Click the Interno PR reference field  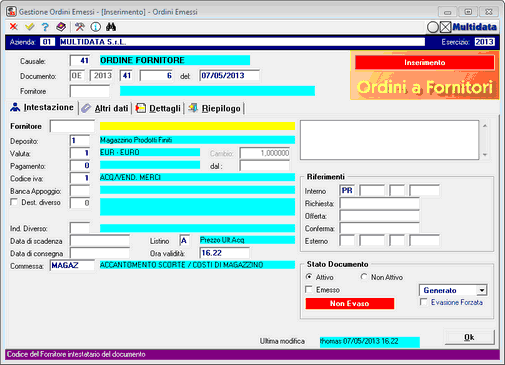click(347, 190)
